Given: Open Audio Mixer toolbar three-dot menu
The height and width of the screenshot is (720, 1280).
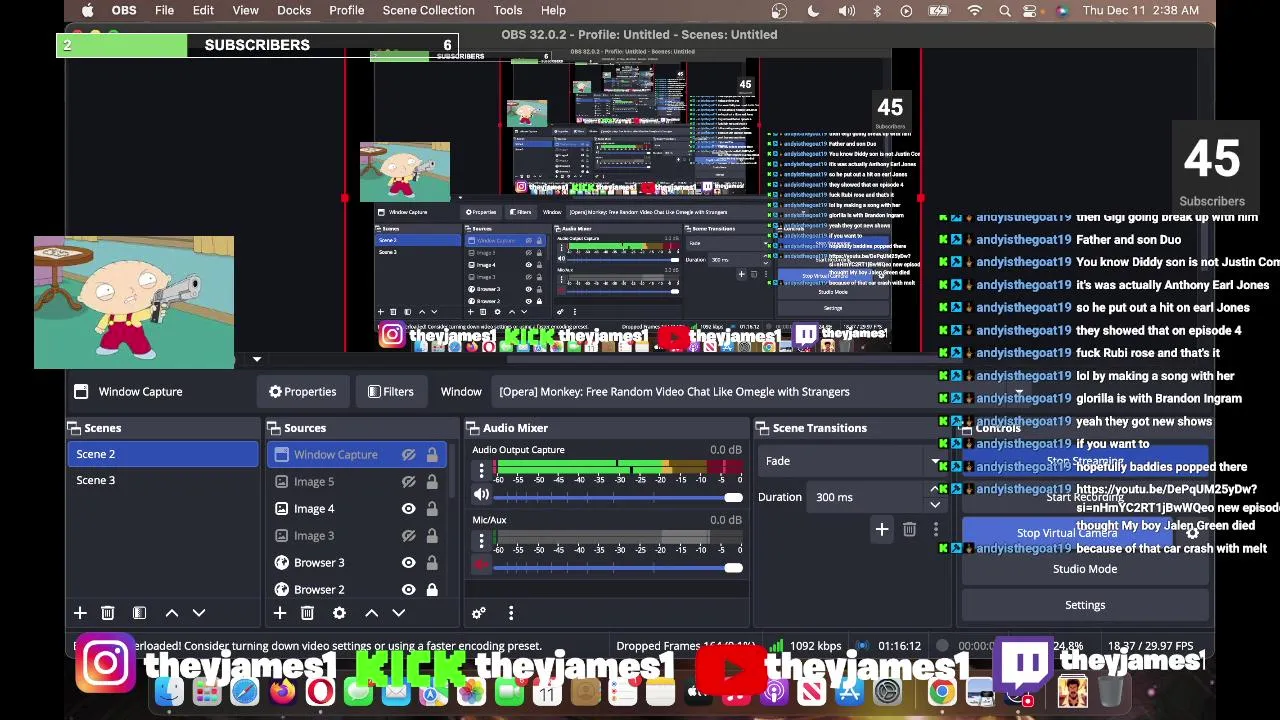Looking at the screenshot, I should pos(511,613).
